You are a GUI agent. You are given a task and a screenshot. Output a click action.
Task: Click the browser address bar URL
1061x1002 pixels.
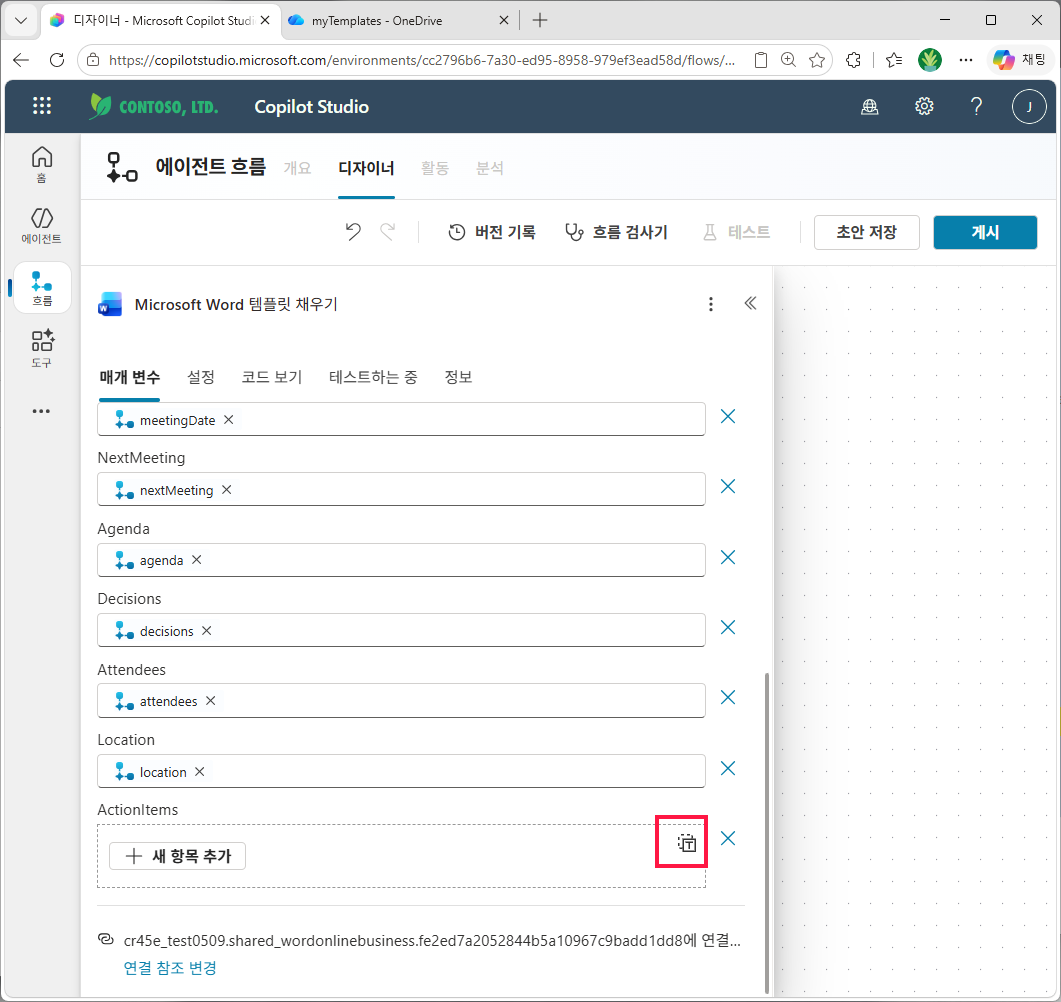pyautogui.click(x=422, y=60)
